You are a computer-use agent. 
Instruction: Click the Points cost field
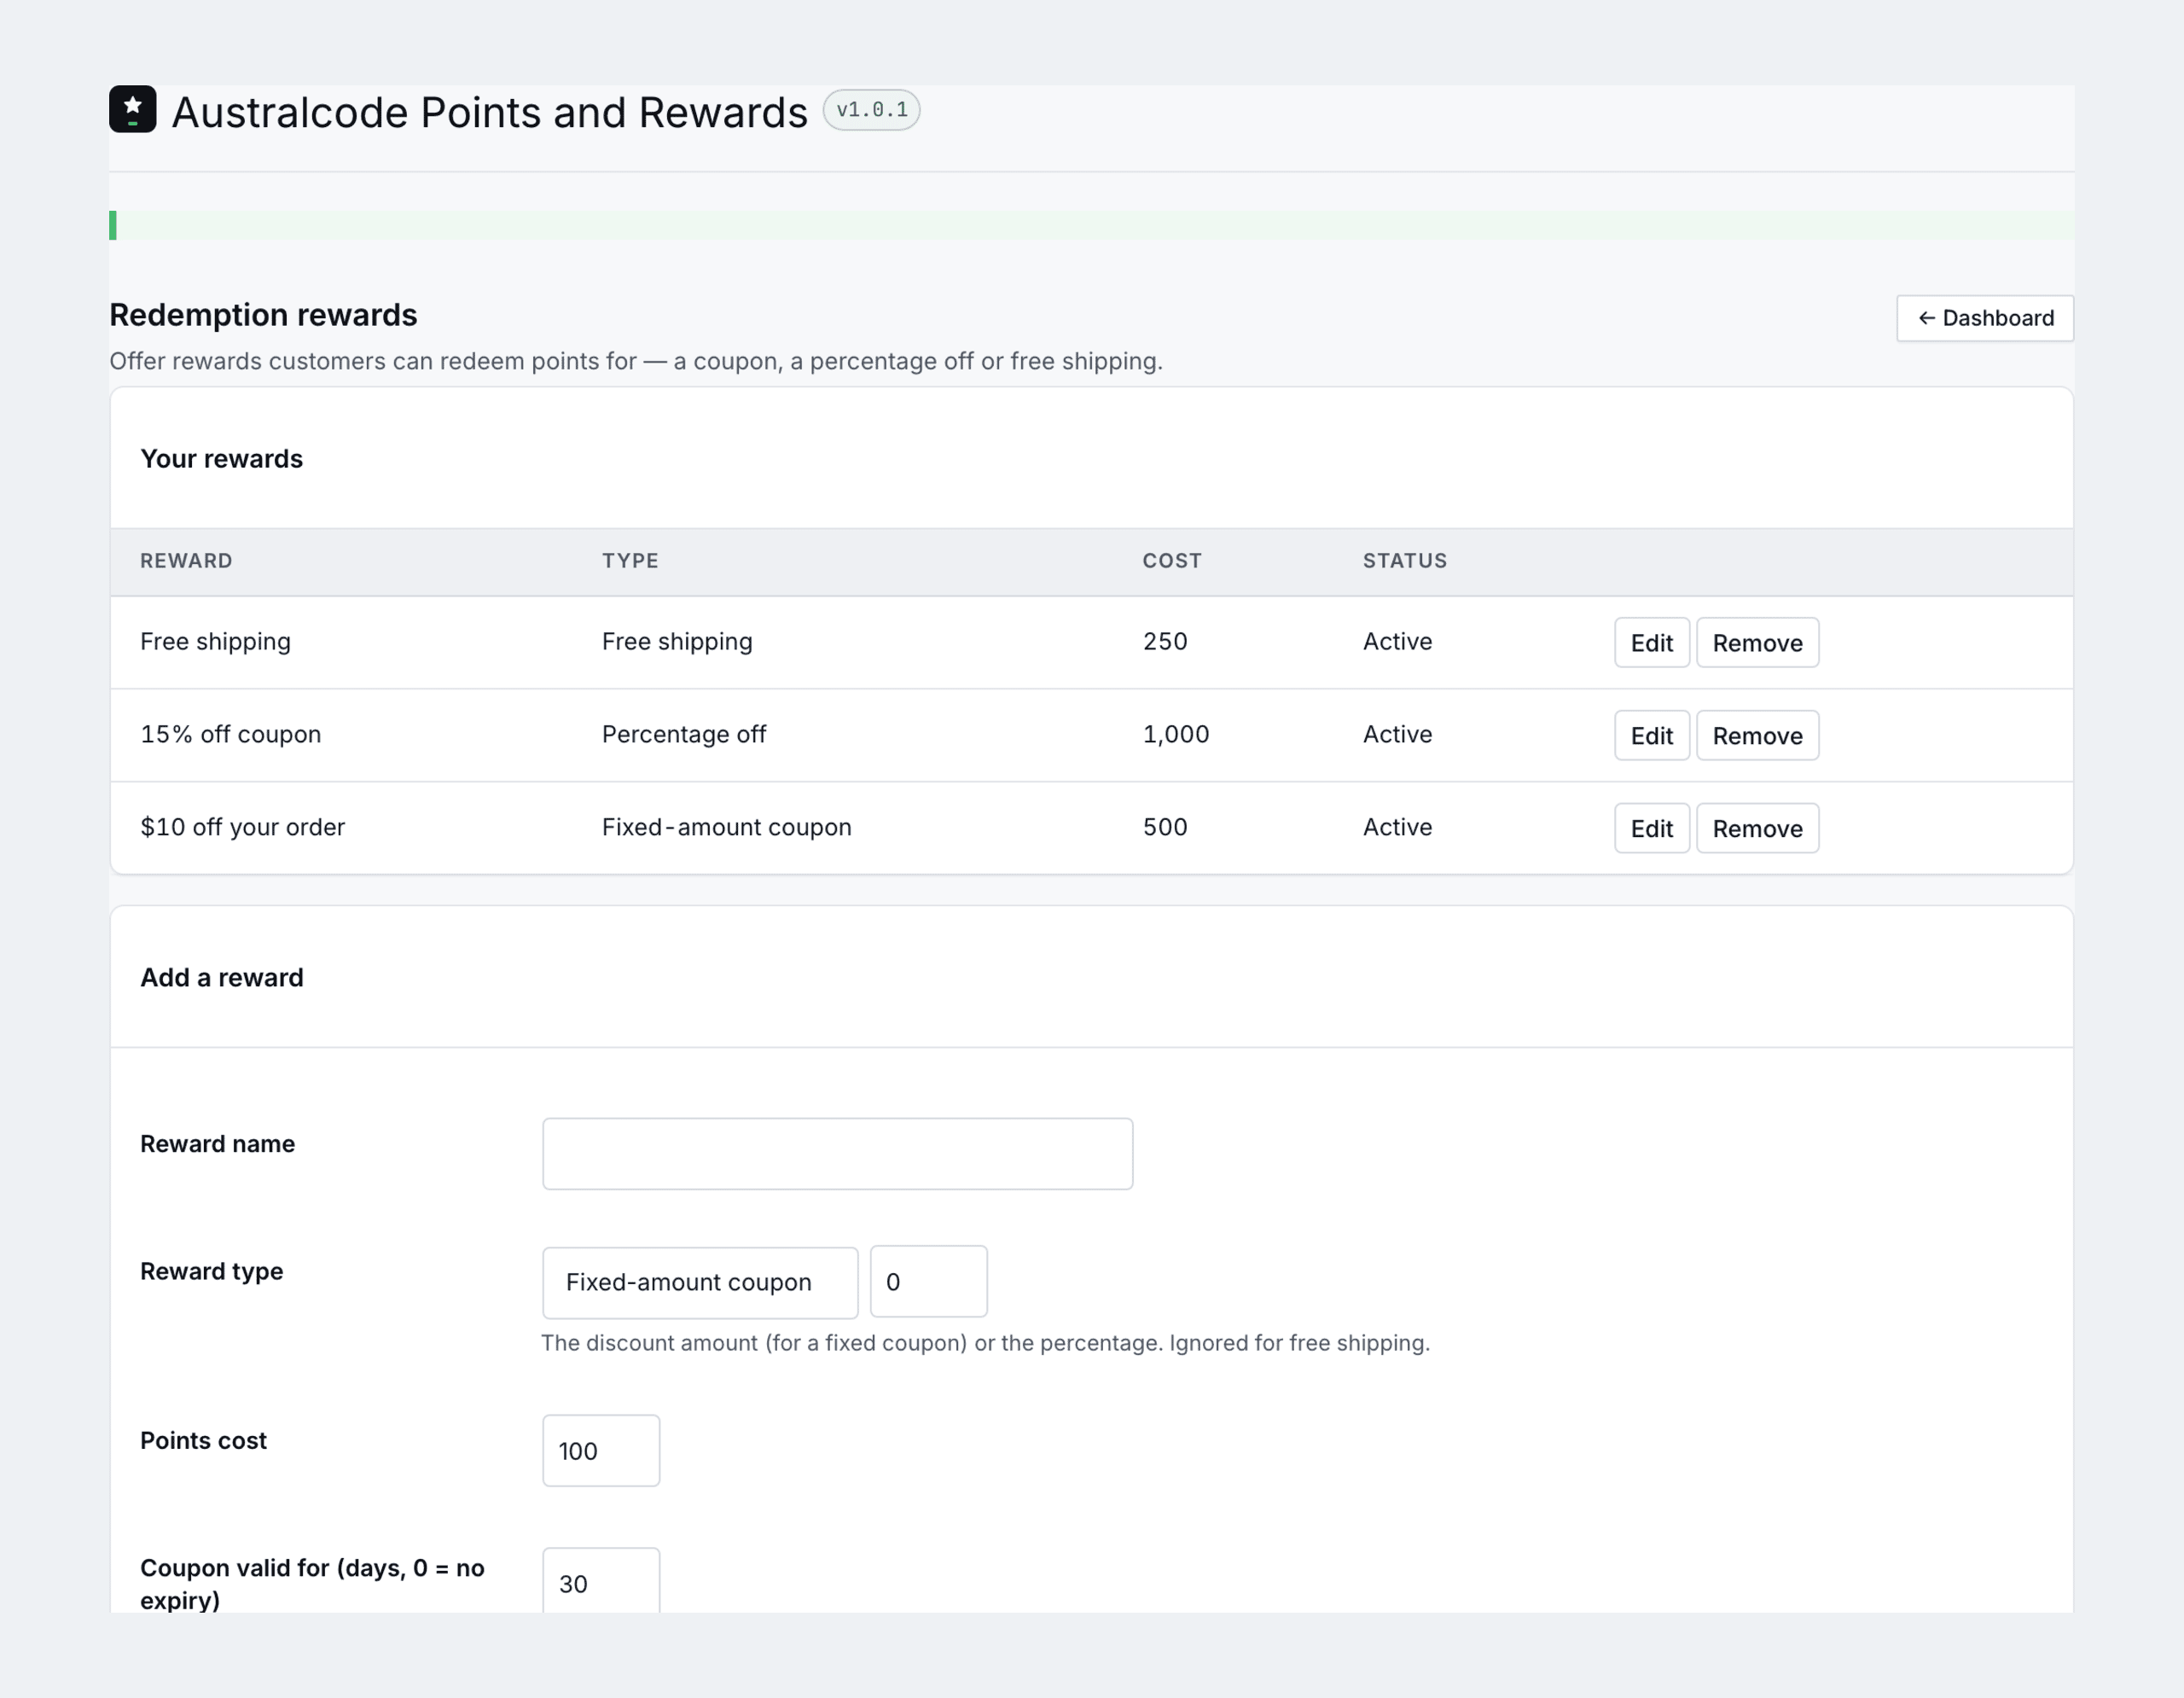601,1450
